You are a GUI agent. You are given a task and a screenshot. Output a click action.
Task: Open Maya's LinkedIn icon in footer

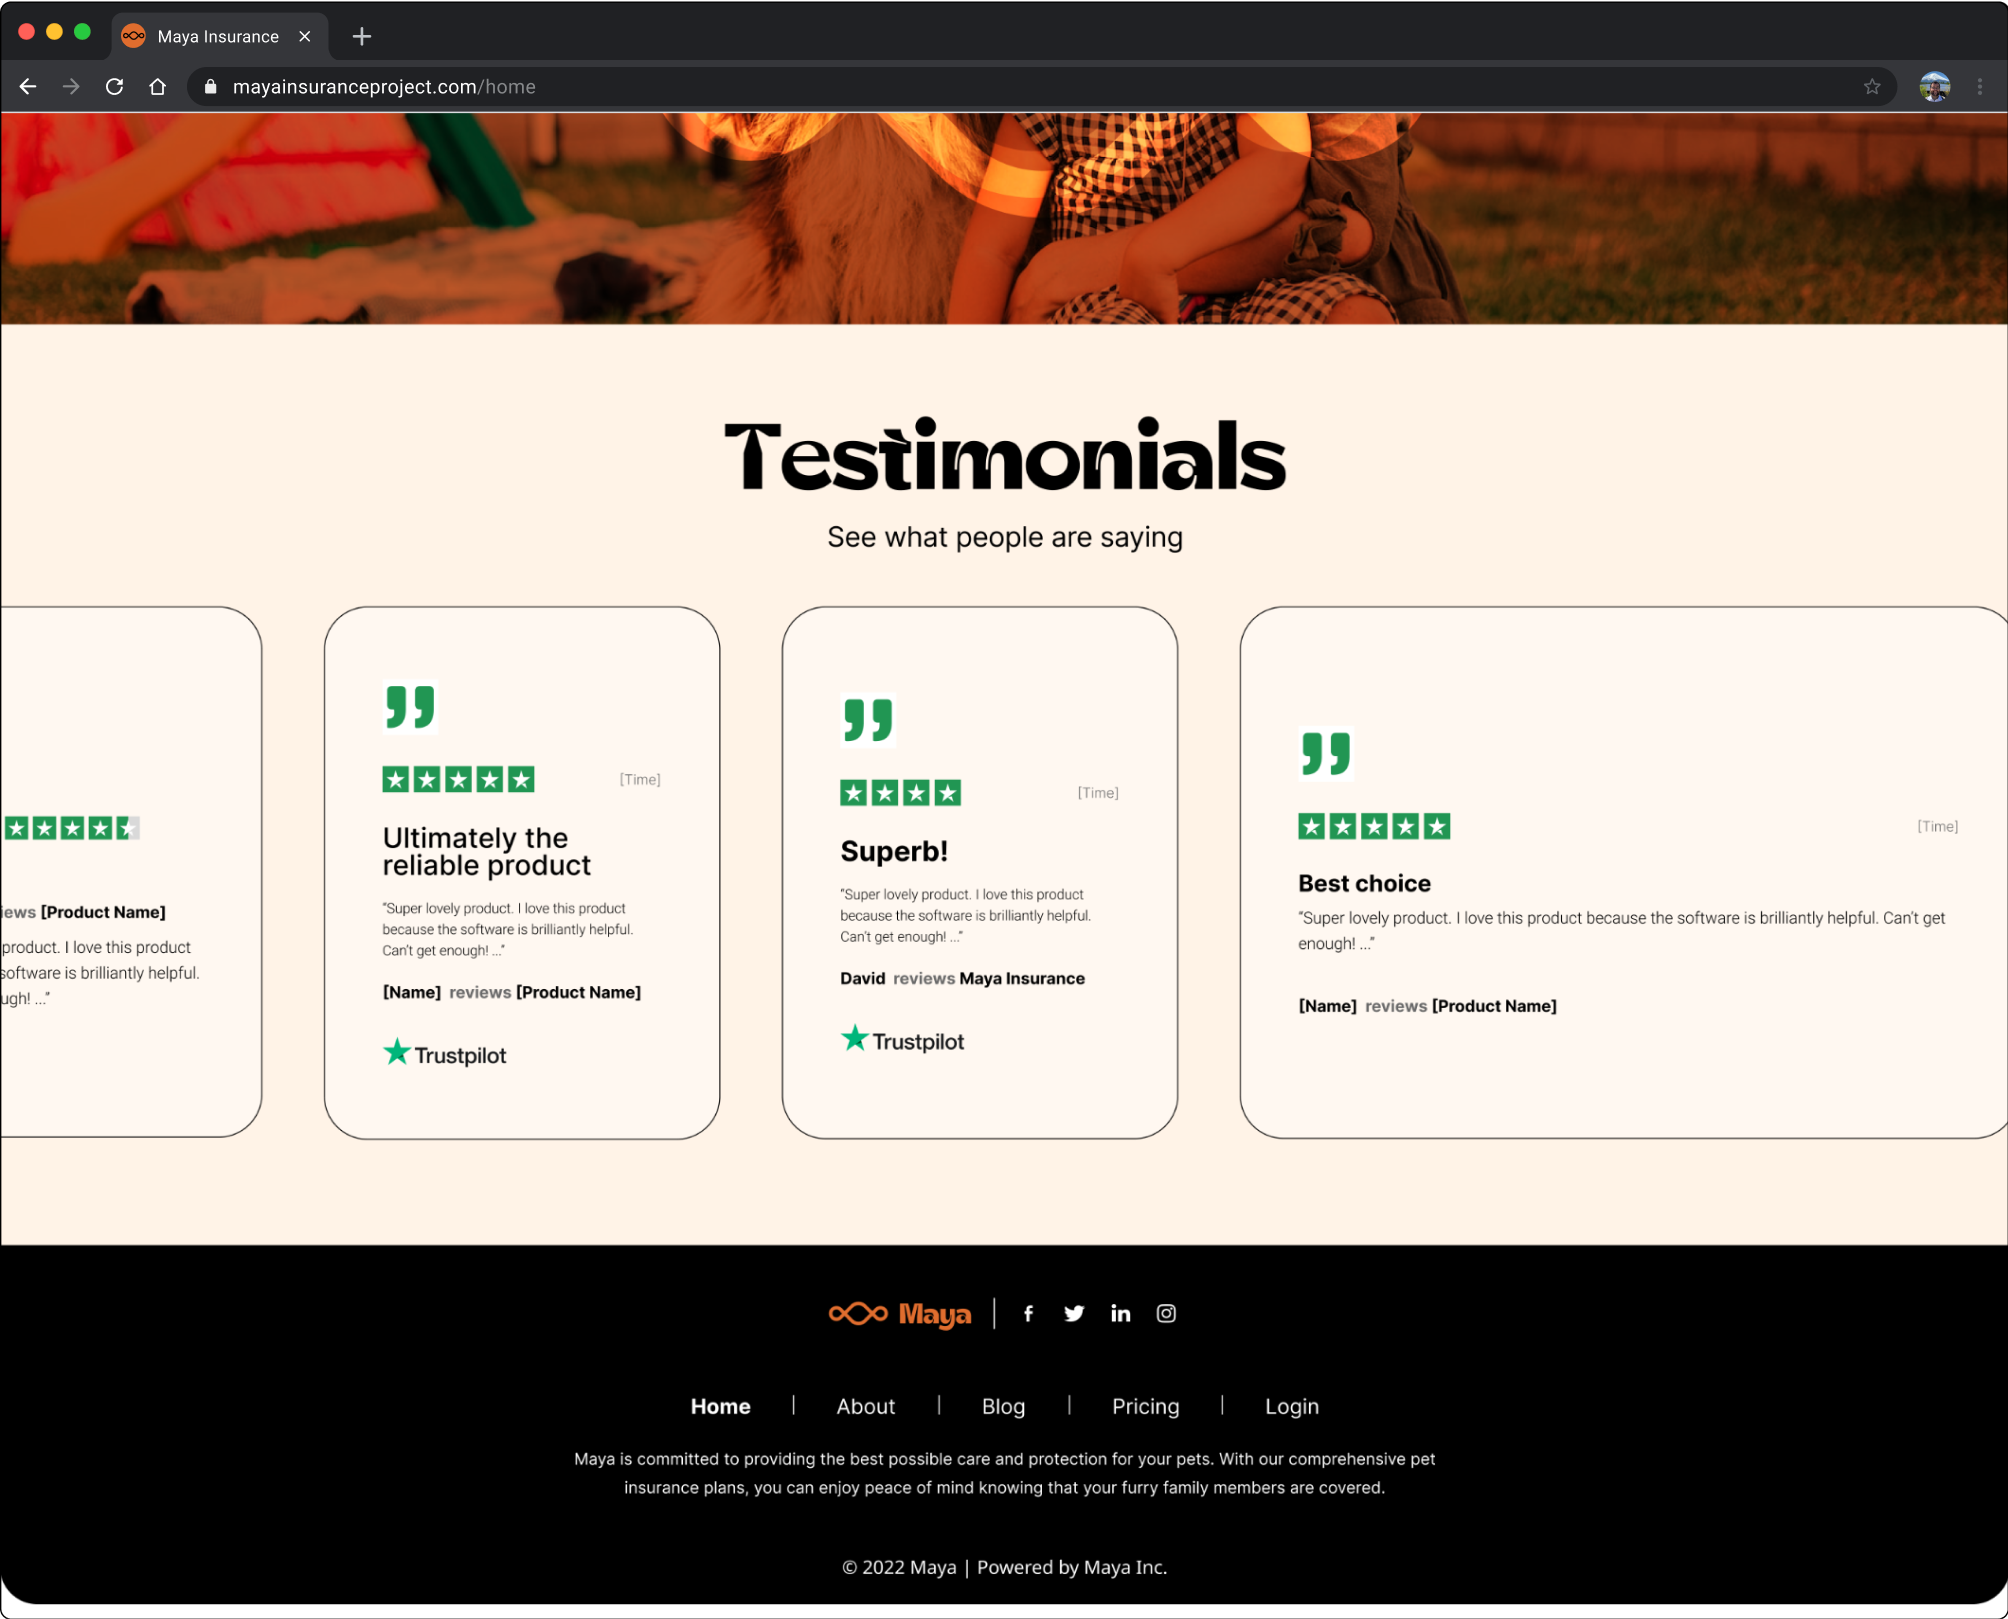pos(1120,1313)
